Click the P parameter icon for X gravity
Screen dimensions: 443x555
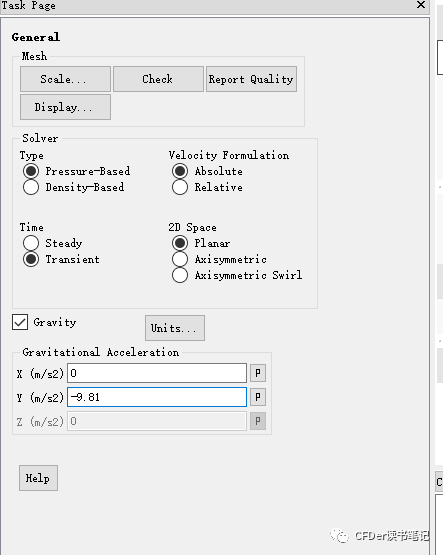point(258,373)
